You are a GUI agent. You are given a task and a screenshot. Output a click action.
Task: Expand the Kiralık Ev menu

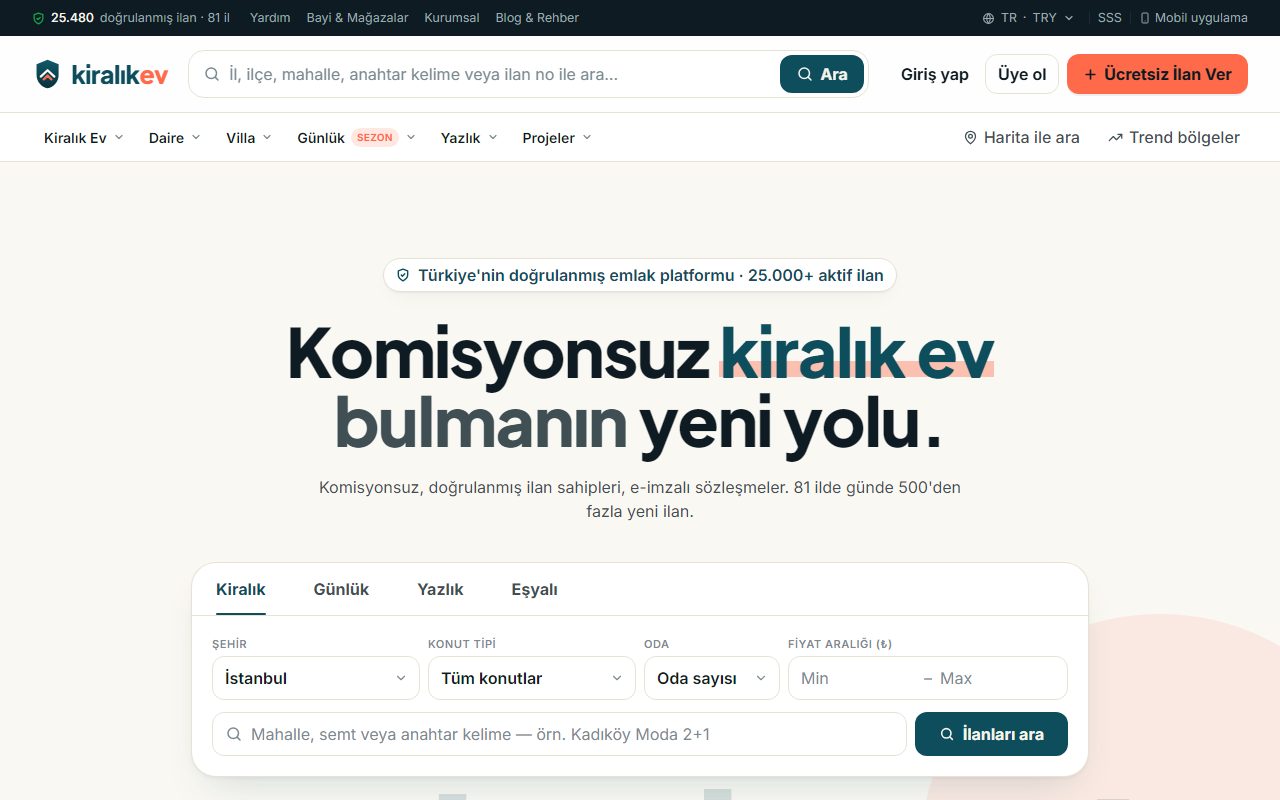coord(84,138)
